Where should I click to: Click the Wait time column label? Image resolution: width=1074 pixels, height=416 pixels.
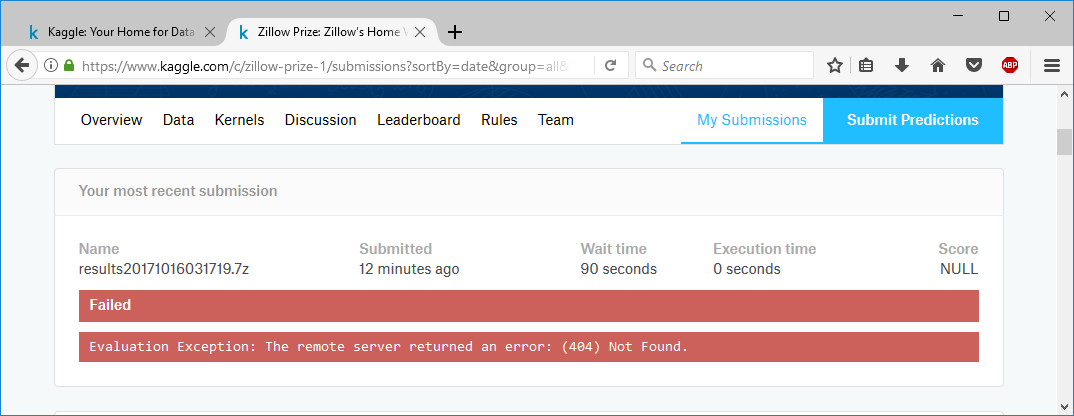click(614, 249)
